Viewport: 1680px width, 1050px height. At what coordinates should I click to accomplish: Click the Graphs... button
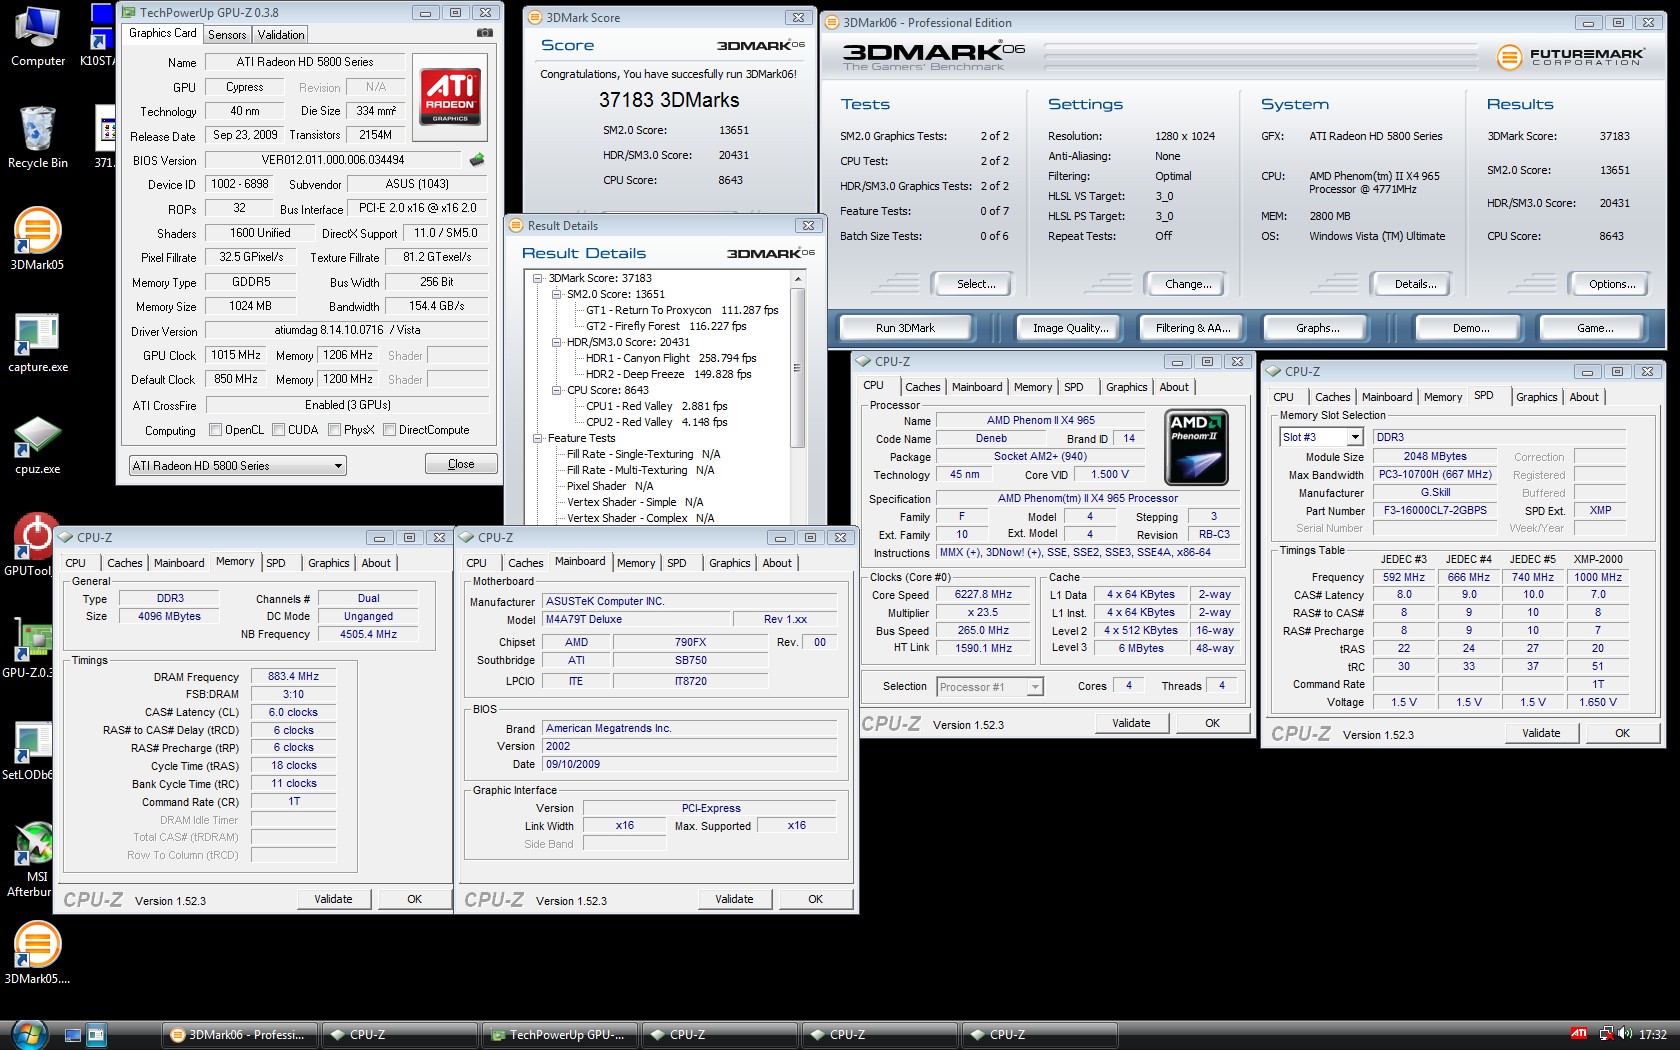pyautogui.click(x=1317, y=327)
